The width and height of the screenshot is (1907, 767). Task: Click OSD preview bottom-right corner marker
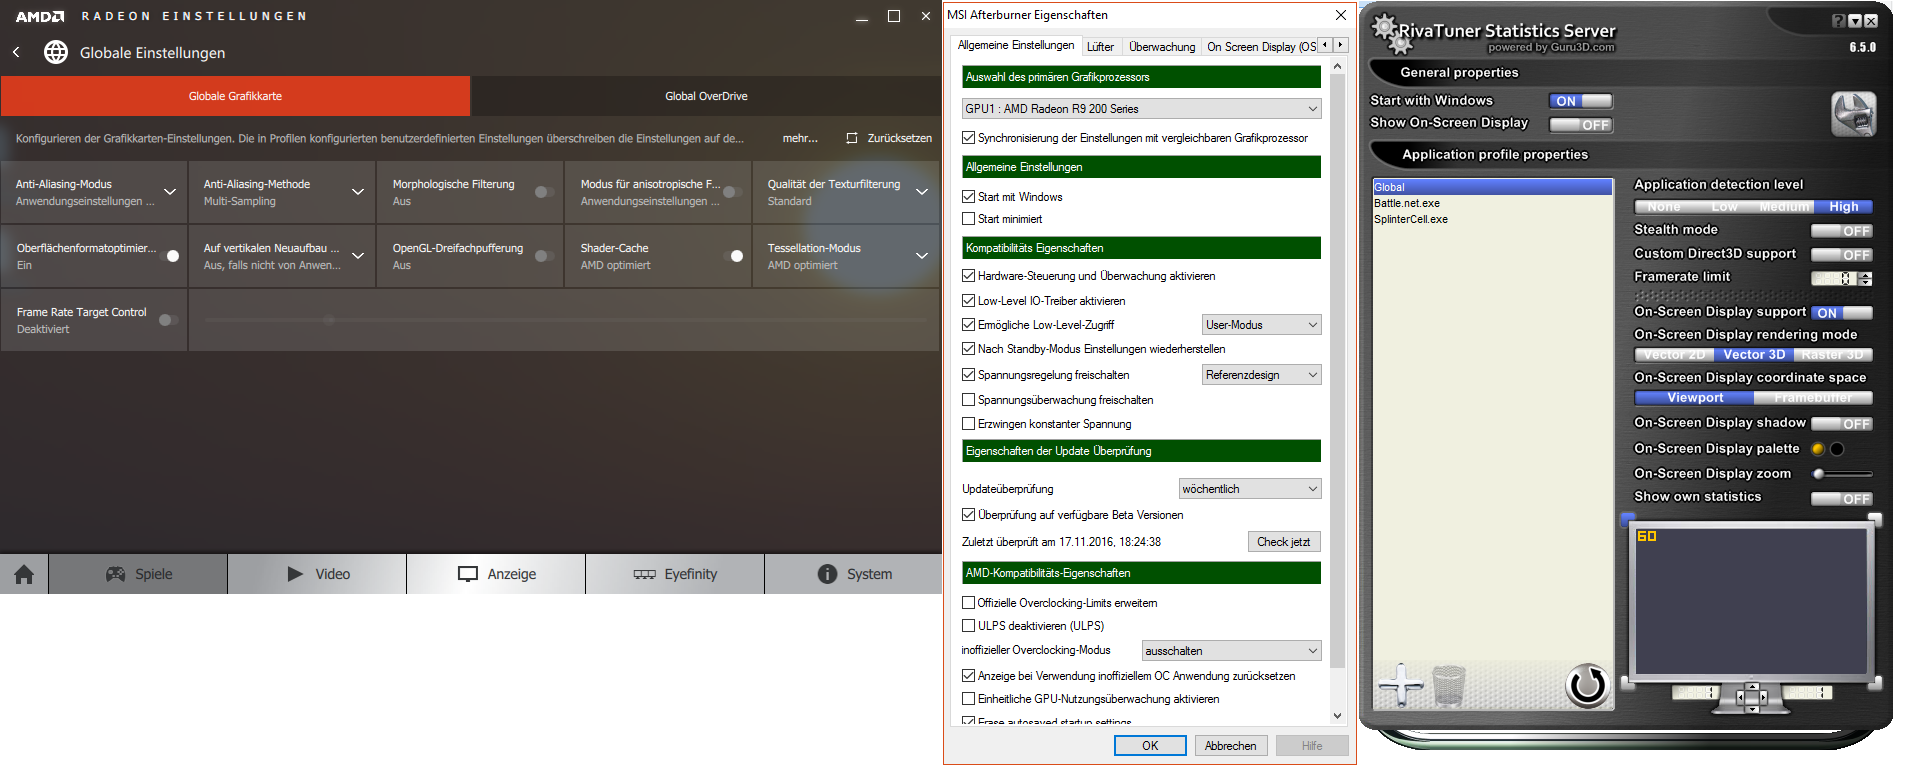click(1875, 683)
